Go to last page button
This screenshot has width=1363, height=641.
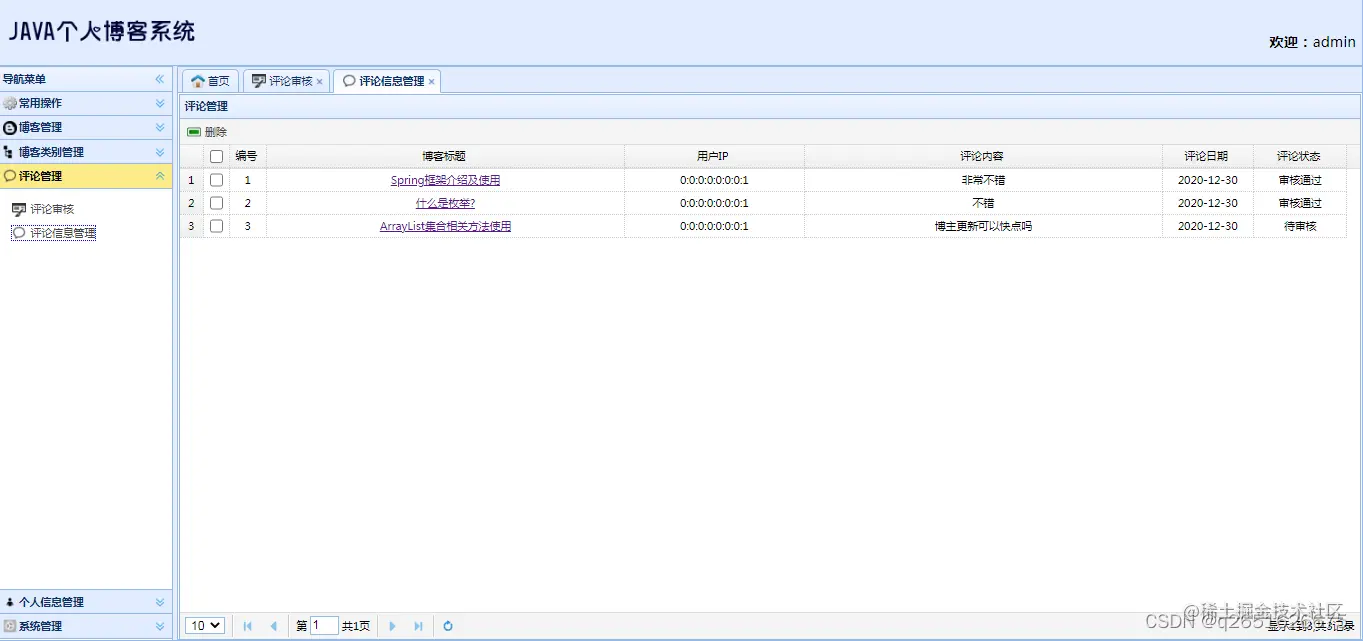click(418, 626)
